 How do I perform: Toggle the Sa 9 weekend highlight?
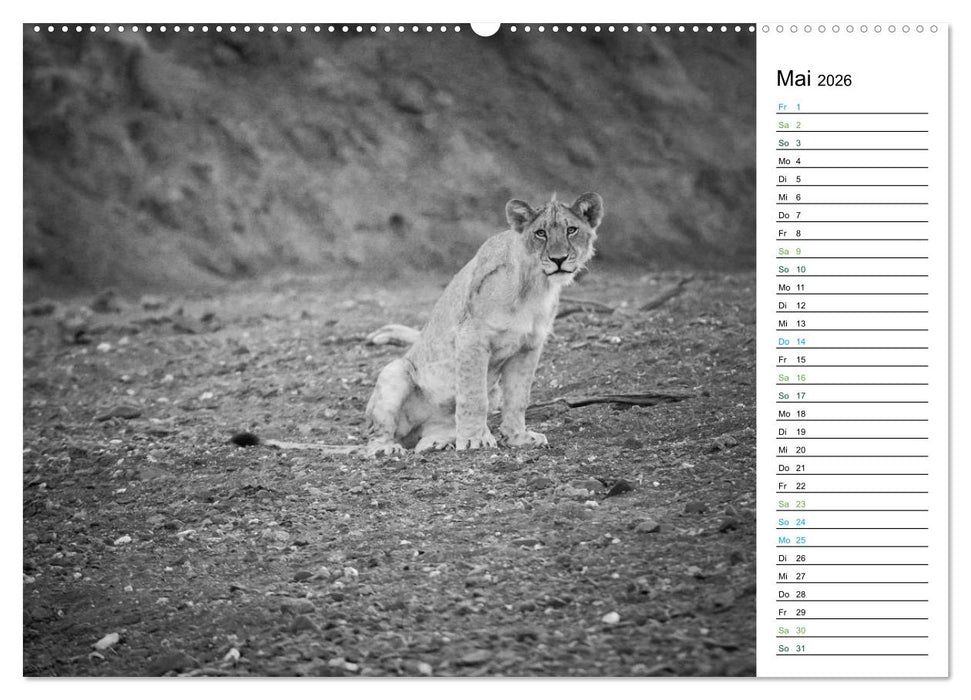pyautogui.click(x=790, y=252)
